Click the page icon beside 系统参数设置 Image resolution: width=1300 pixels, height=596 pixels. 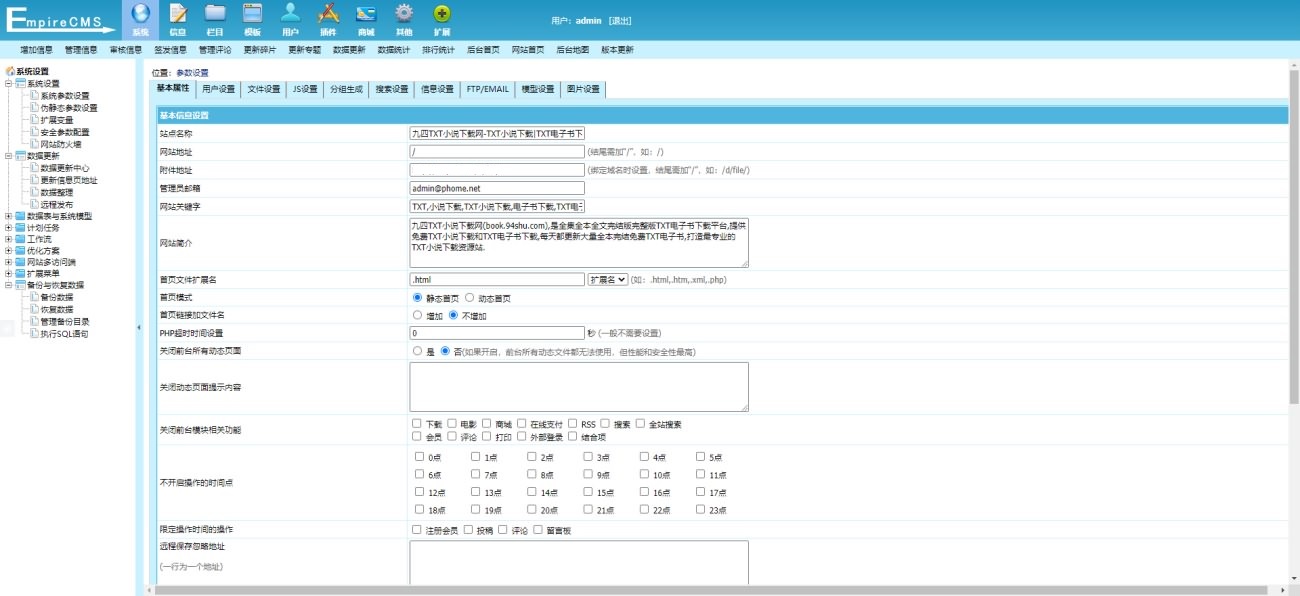(34, 95)
